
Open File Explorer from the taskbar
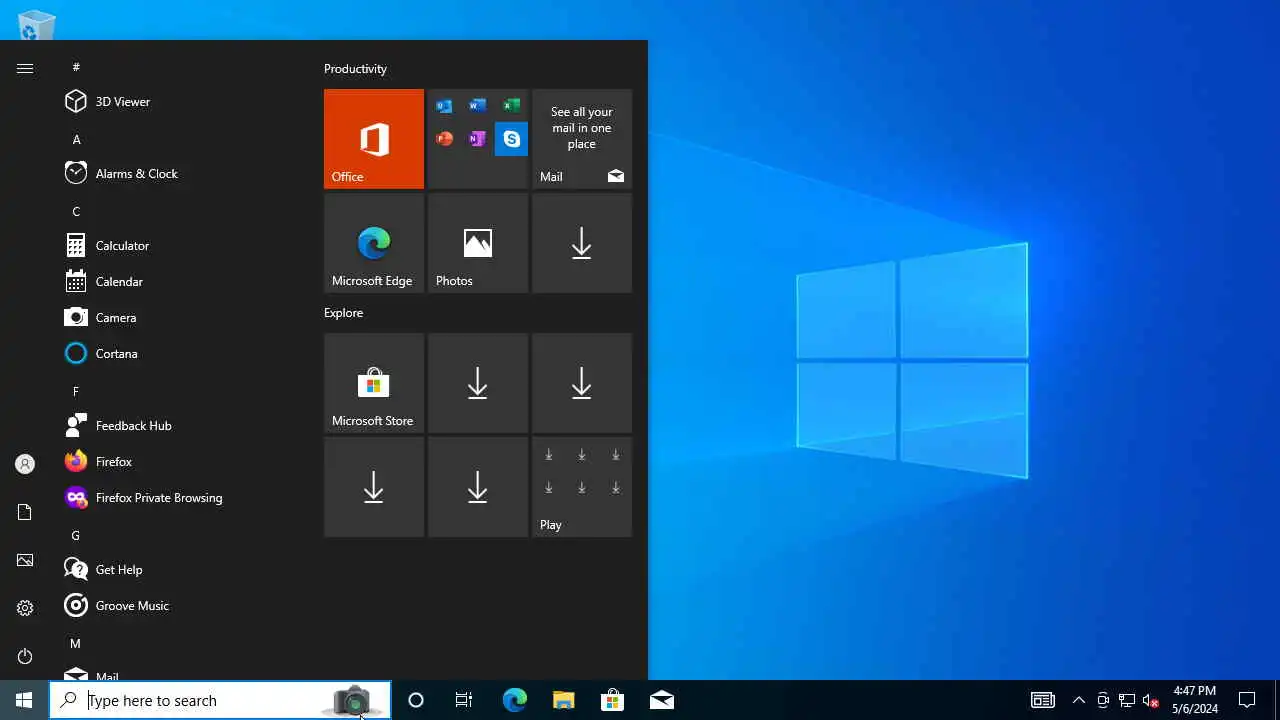click(x=564, y=700)
